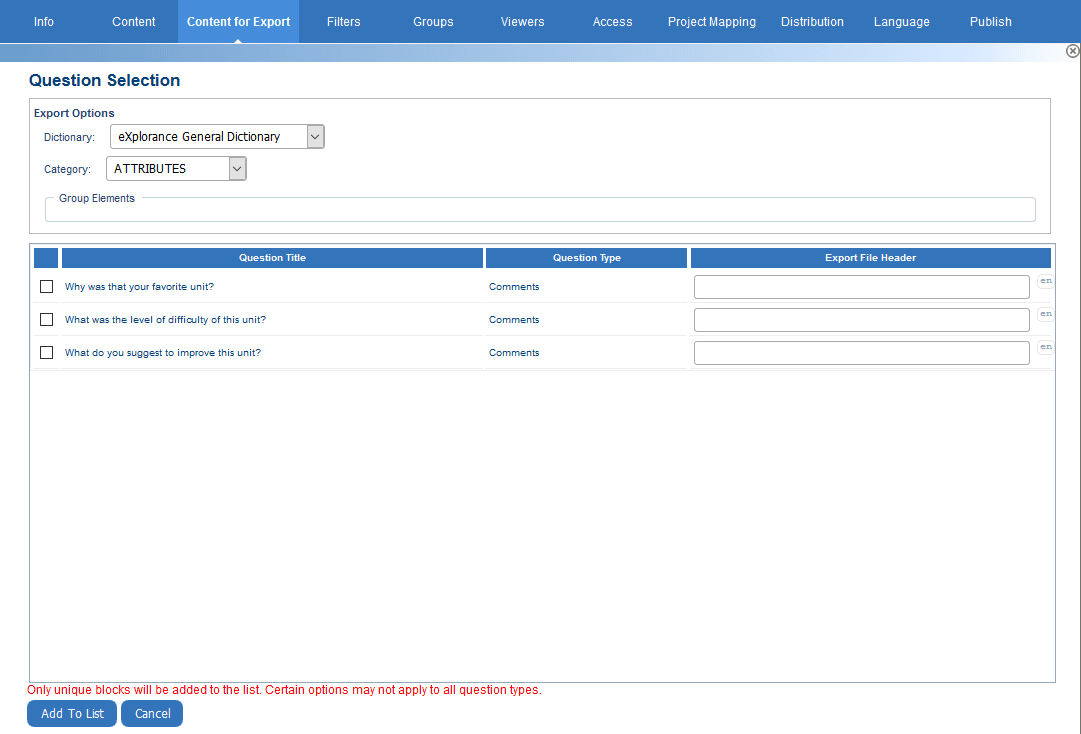Click 'Why was that your favorite unit?' text

[x=139, y=287]
